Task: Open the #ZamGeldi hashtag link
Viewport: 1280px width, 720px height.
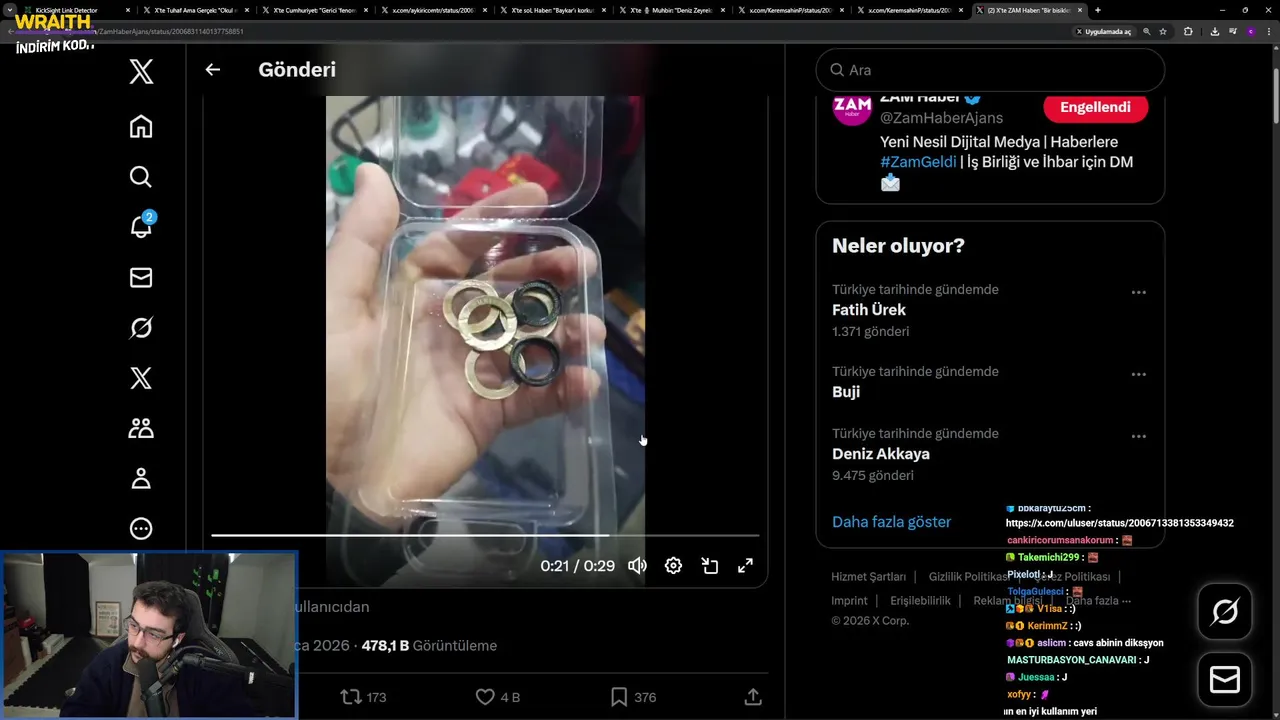Action: click(918, 162)
